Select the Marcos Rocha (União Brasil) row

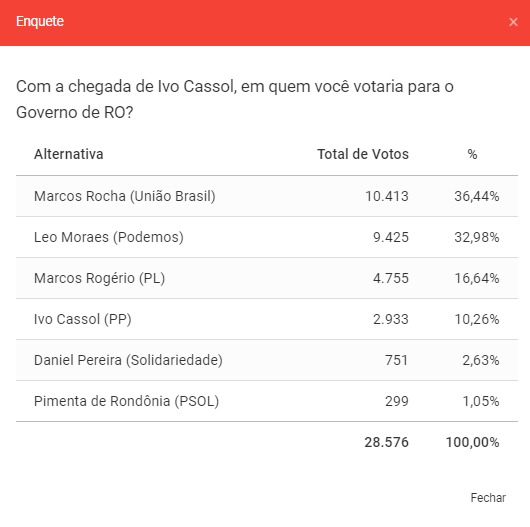[x=267, y=196]
